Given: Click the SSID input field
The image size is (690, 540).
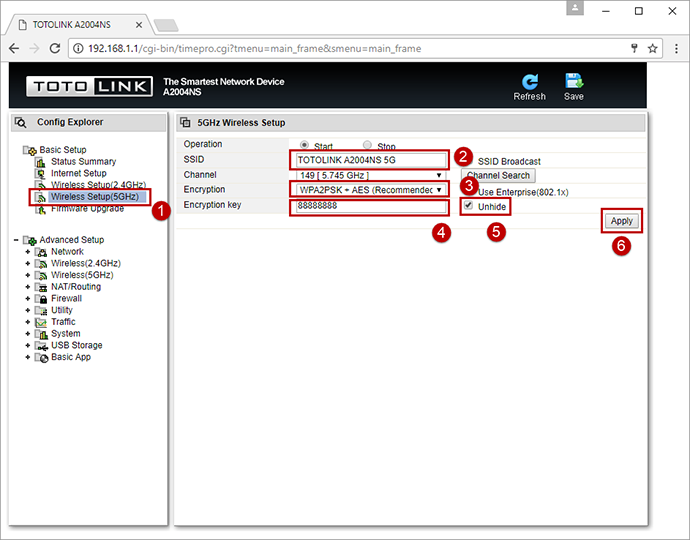Looking at the screenshot, I should tap(371, 160).
